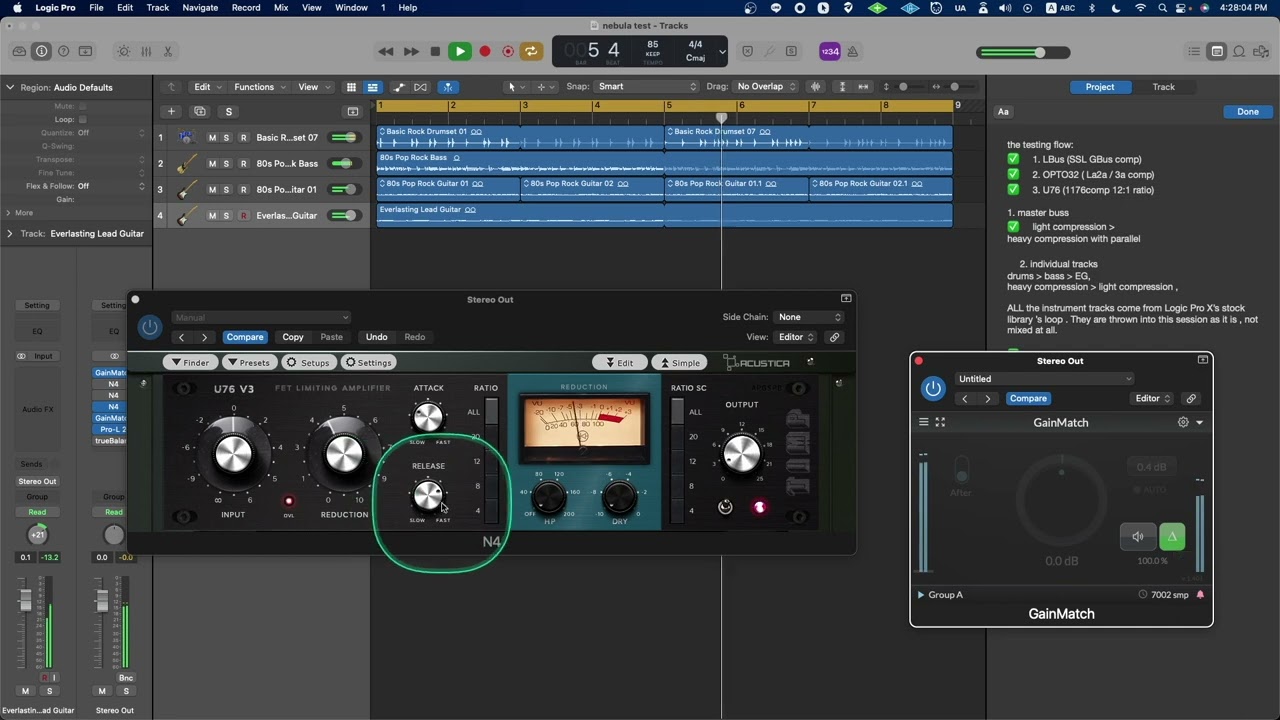Toggle the Metronome icon
1280x720 pixels.
pos(855,51)
